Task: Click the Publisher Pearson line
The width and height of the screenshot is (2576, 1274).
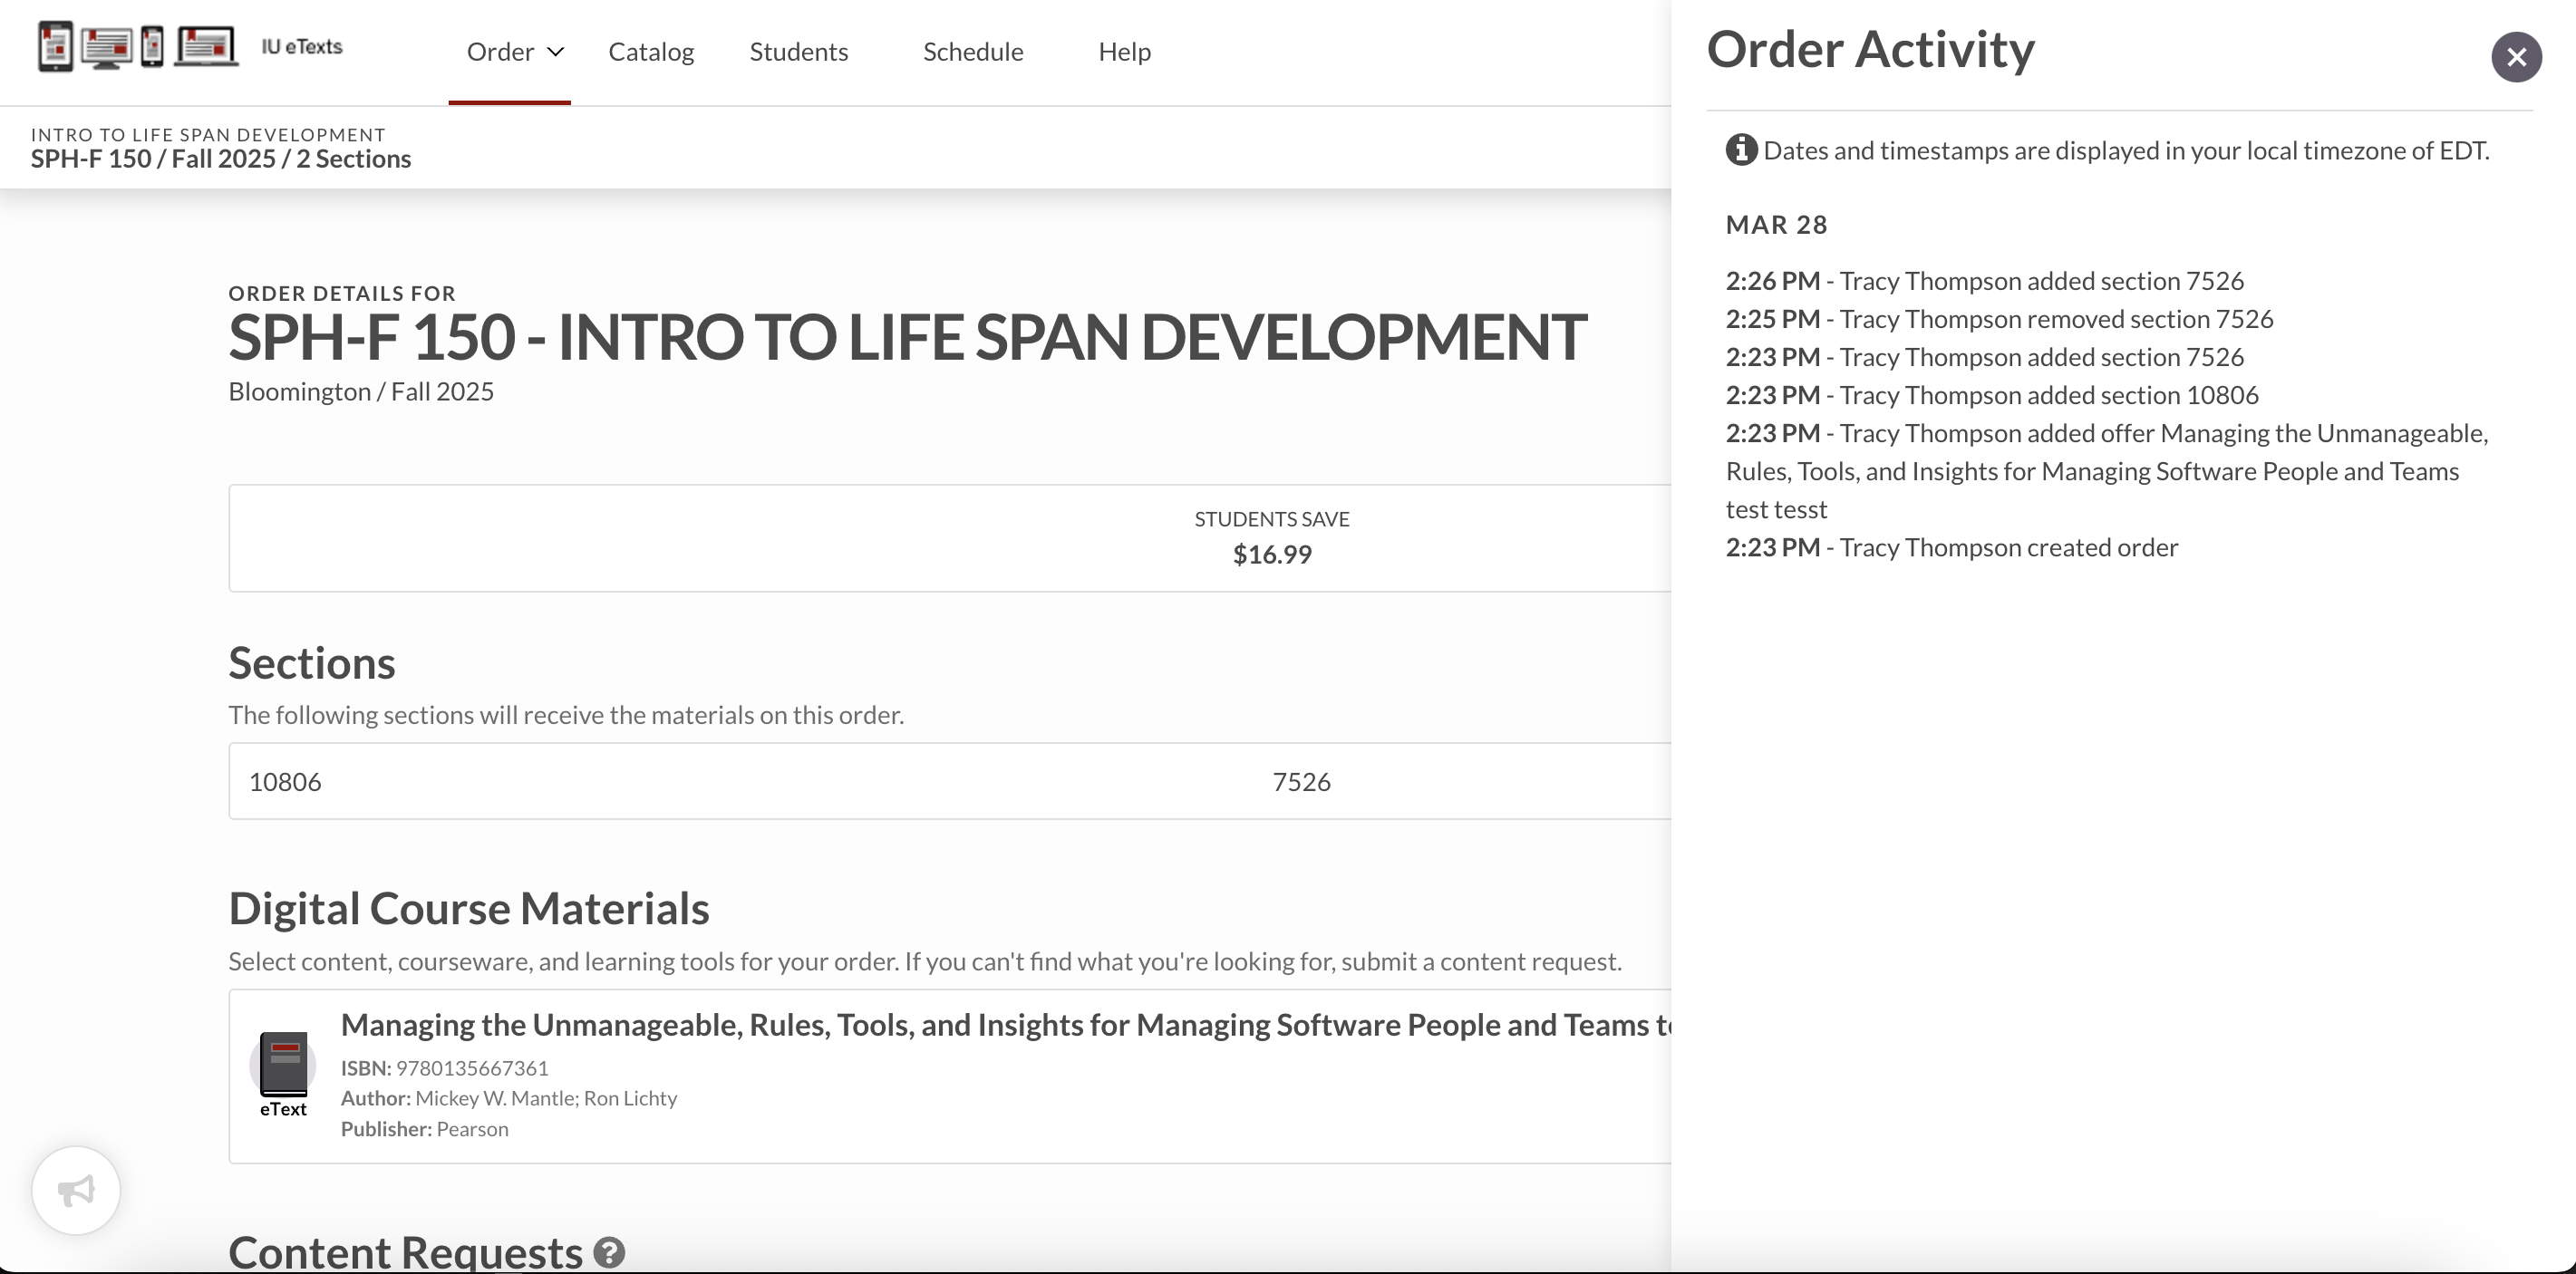Action: (x=424, y=1129)
